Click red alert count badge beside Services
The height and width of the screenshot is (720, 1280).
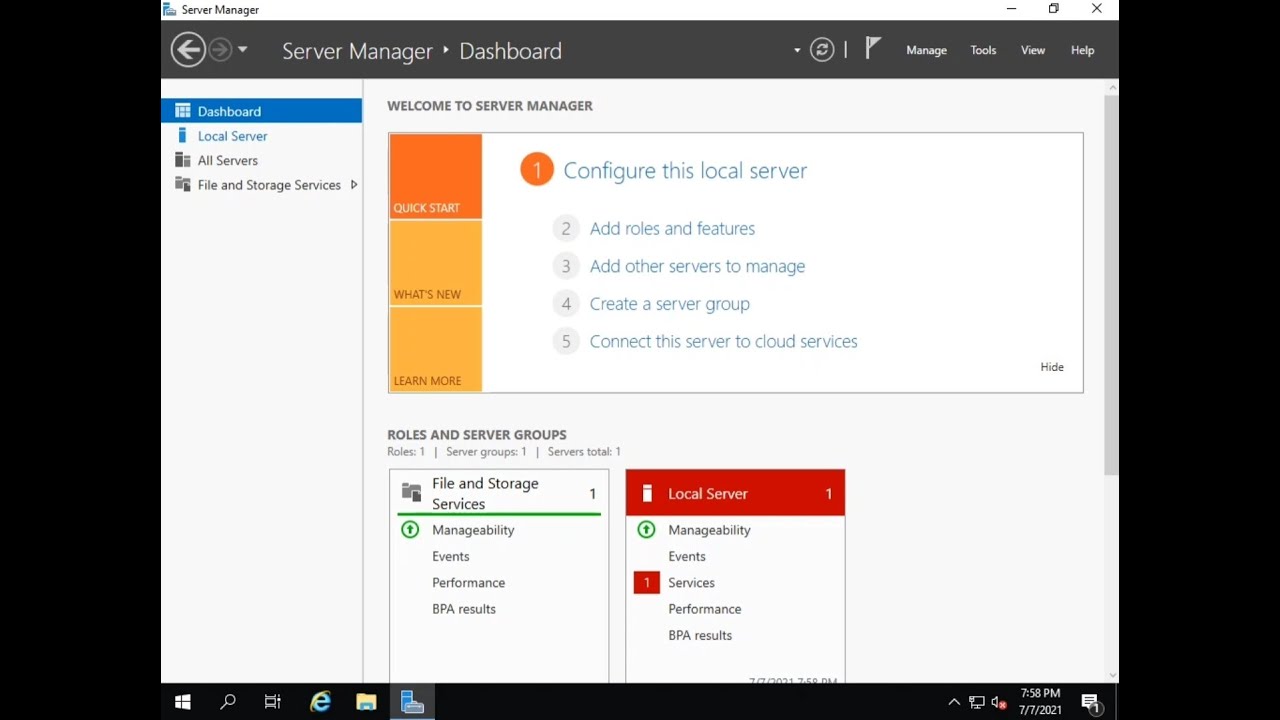(x=647, y=583)
